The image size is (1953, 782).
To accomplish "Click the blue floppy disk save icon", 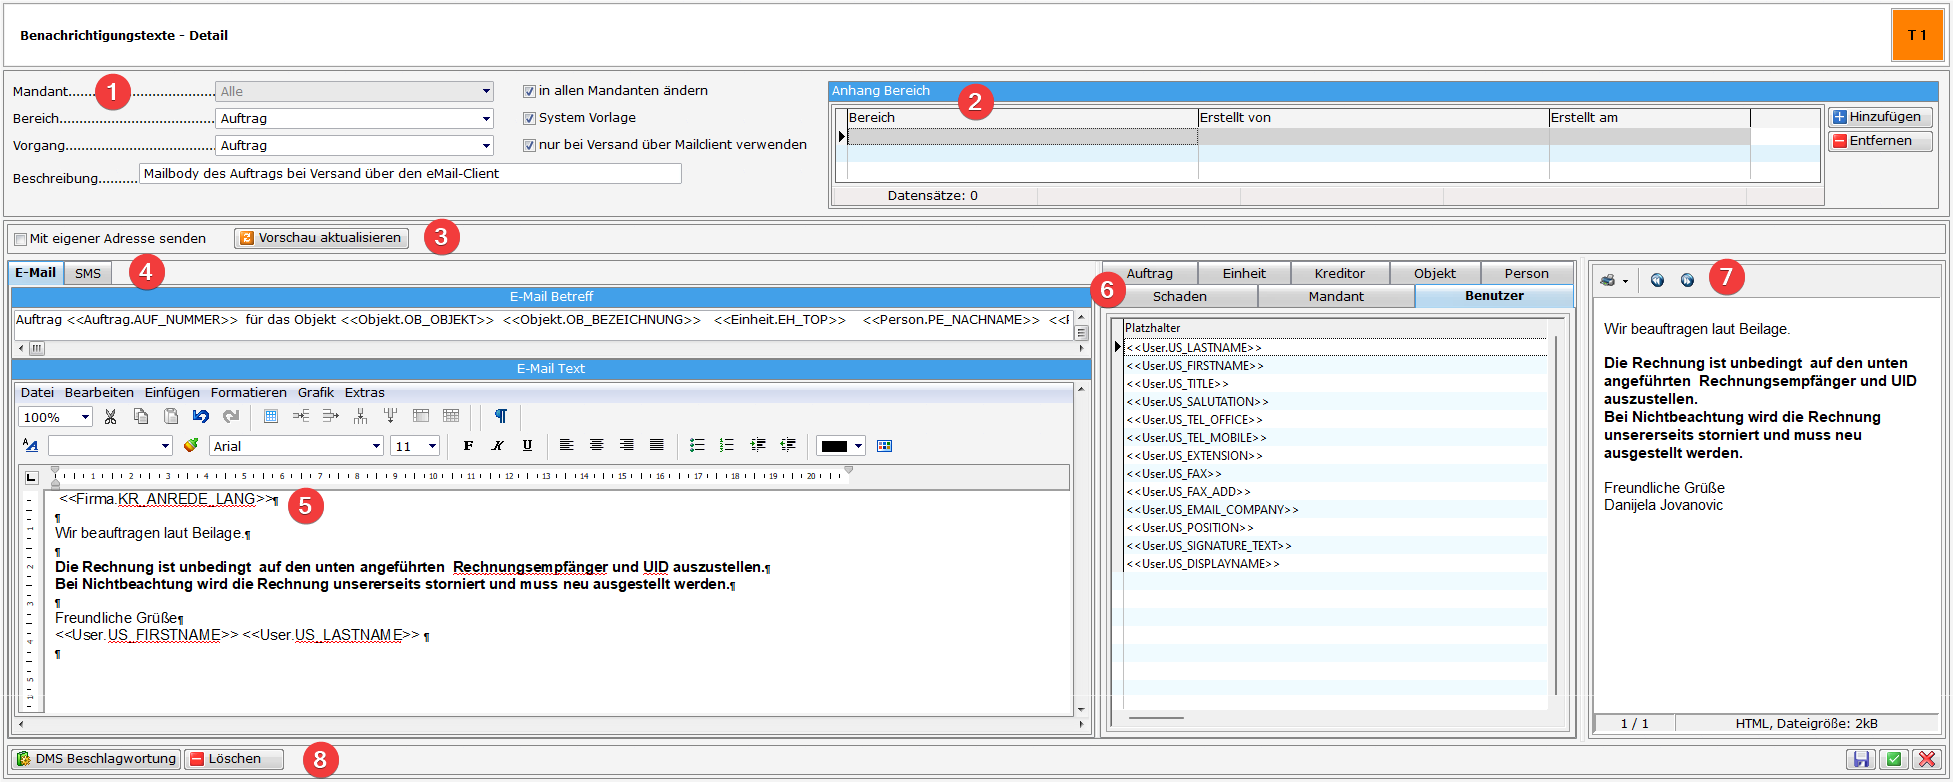I will tap(1860, 760).
